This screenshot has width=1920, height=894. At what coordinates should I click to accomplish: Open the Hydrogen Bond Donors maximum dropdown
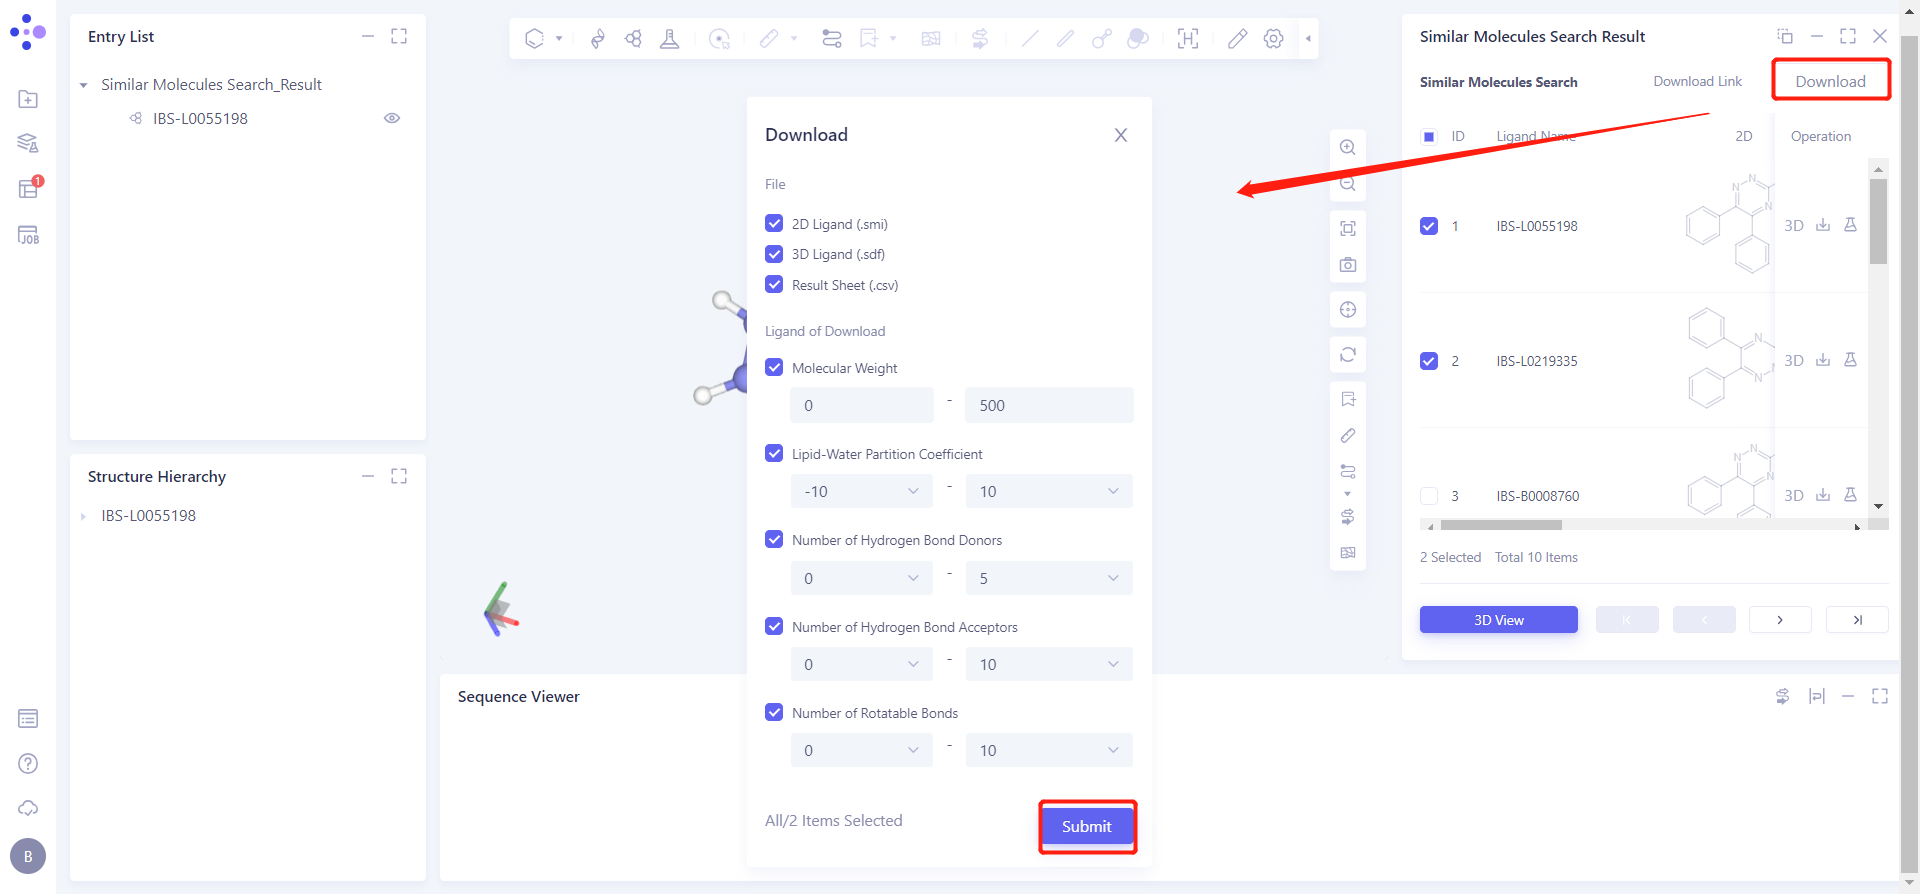coord(1048,578)
